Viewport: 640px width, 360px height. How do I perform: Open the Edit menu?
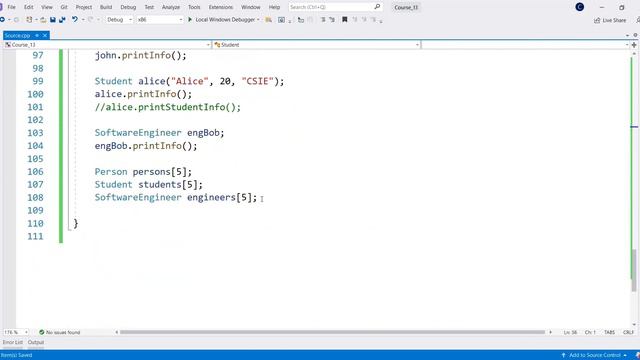tap(29, 7)
